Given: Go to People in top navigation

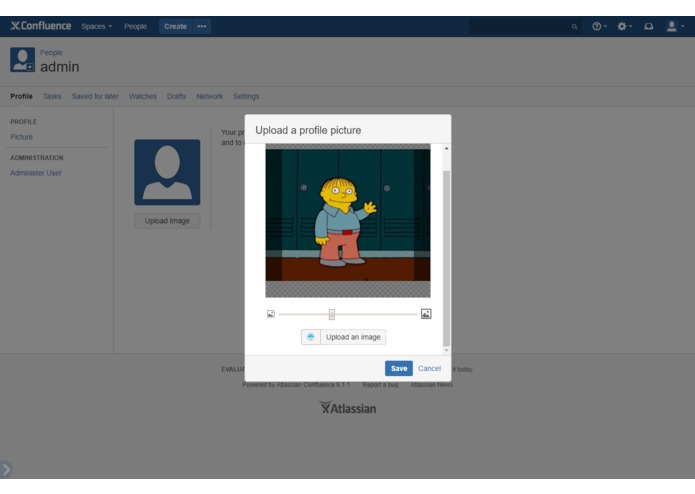Looking at the screenshot, I should (135, 27).
